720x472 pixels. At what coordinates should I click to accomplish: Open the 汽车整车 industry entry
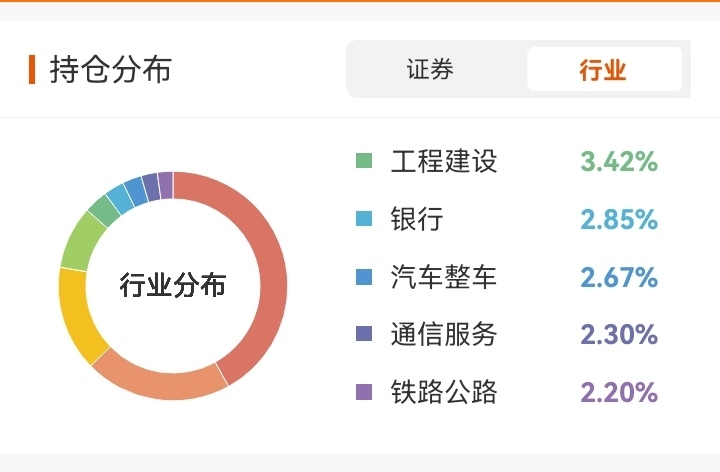click(444, 276)
